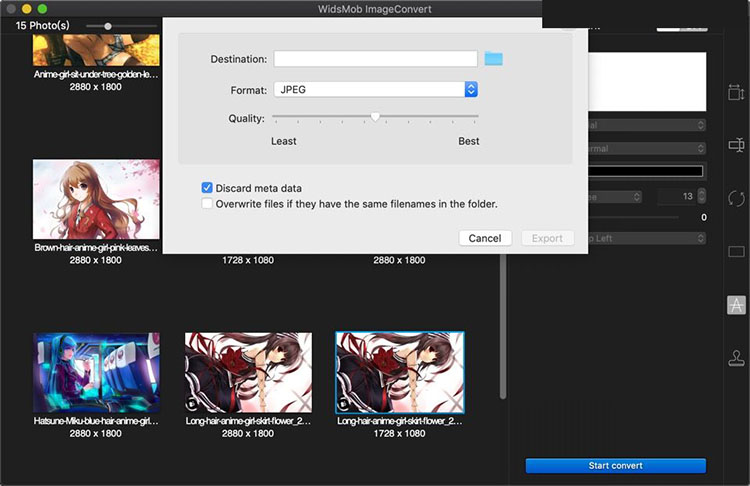750x486 pixels.
Task: Open the Format JPEG dropdown
Action: pyautogui.click(x=375, y=89)
